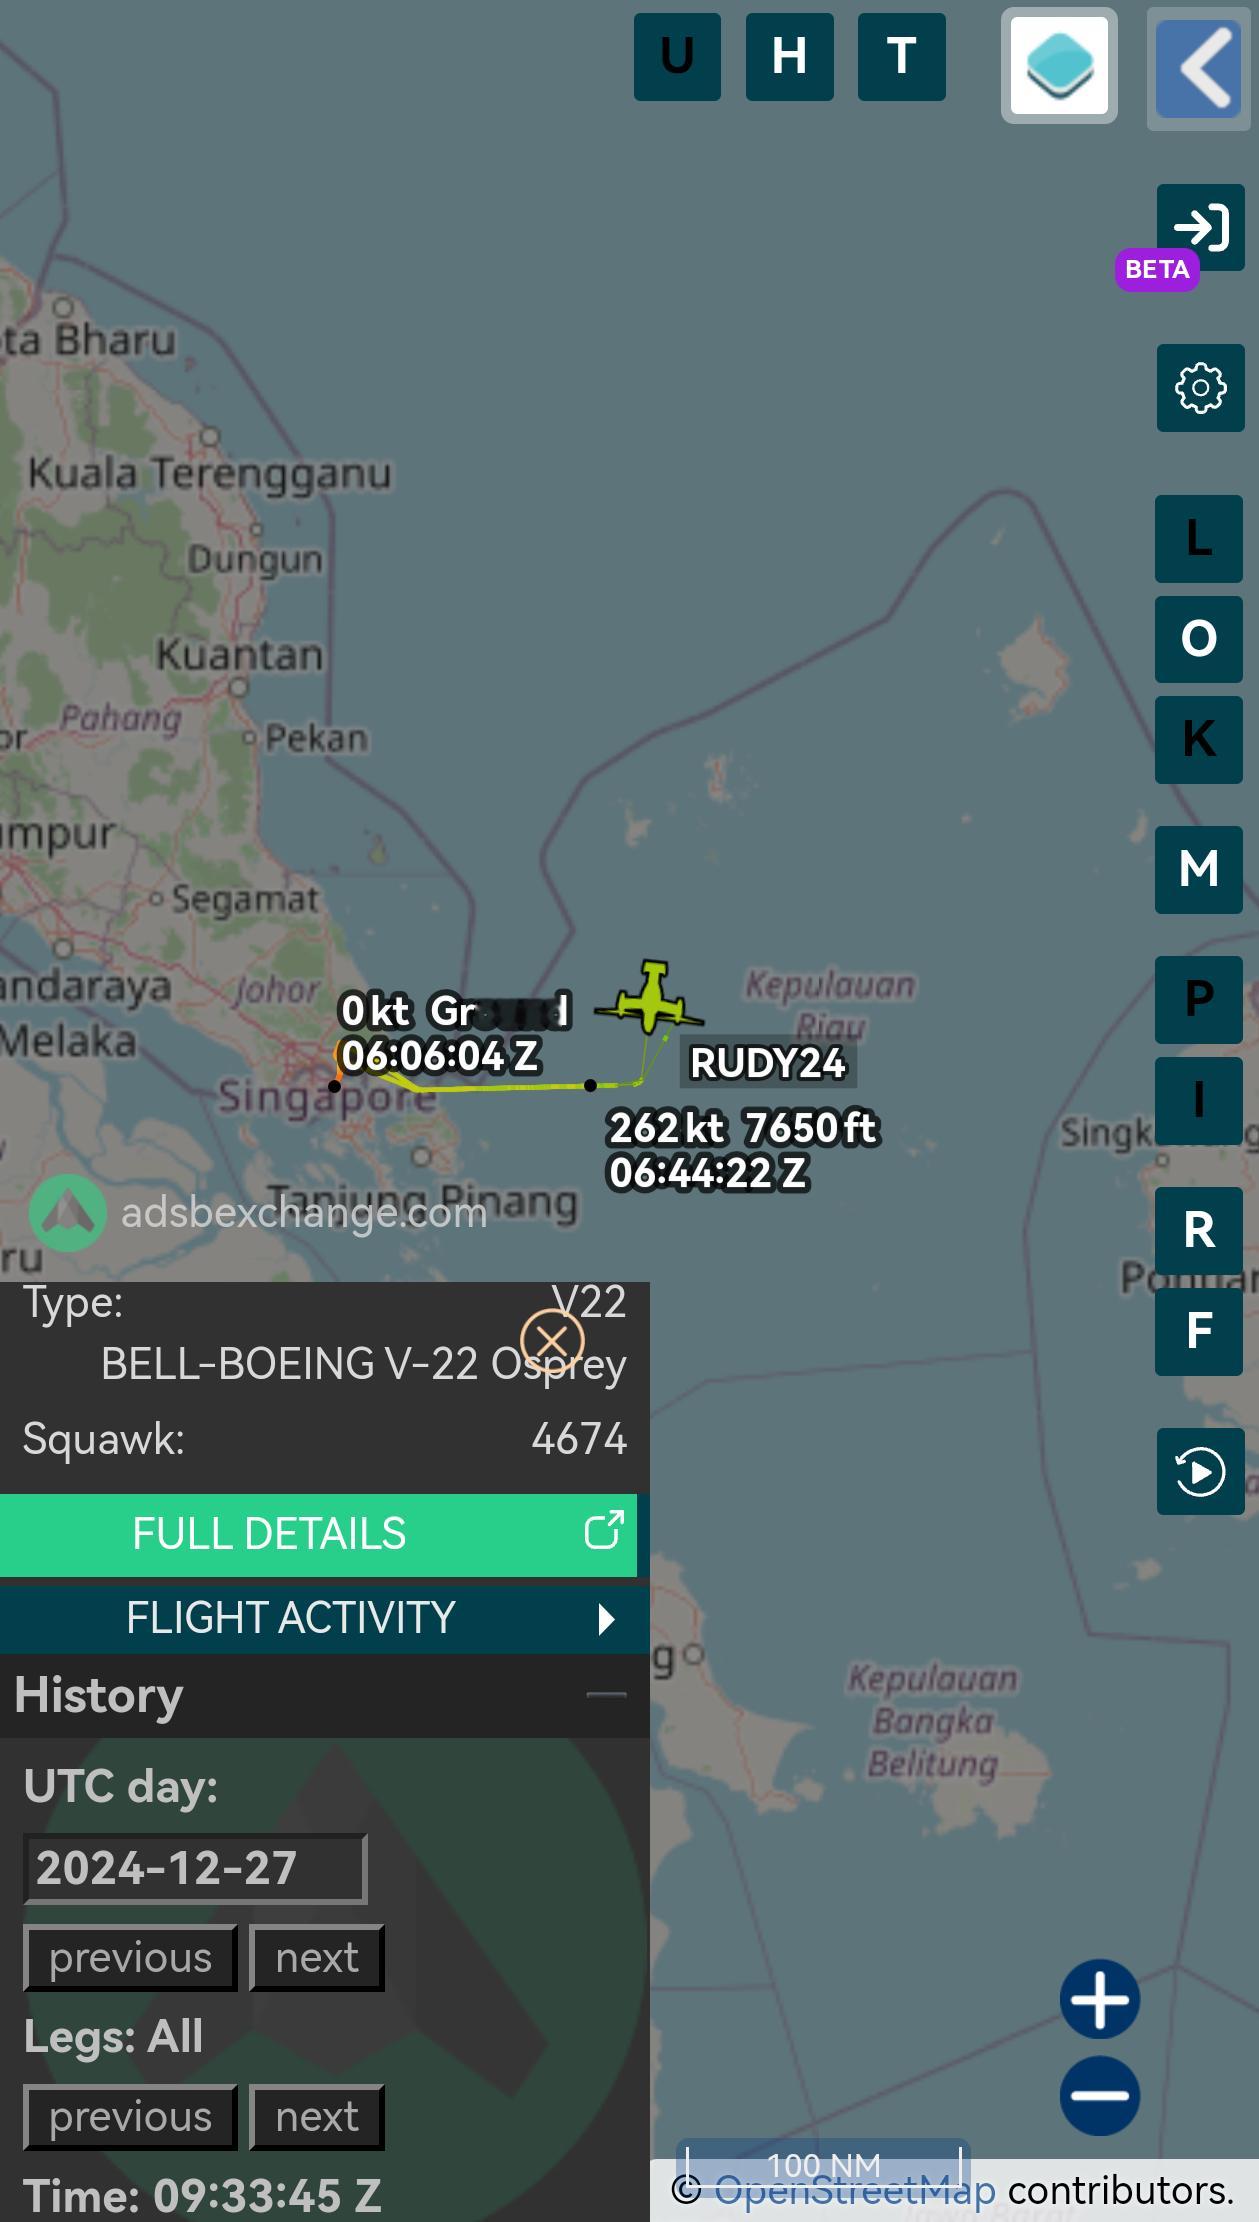This screenshot has width=1259, height=2222.
Task: Zoom in with the plus icon
Action: coord(1100,1999)
